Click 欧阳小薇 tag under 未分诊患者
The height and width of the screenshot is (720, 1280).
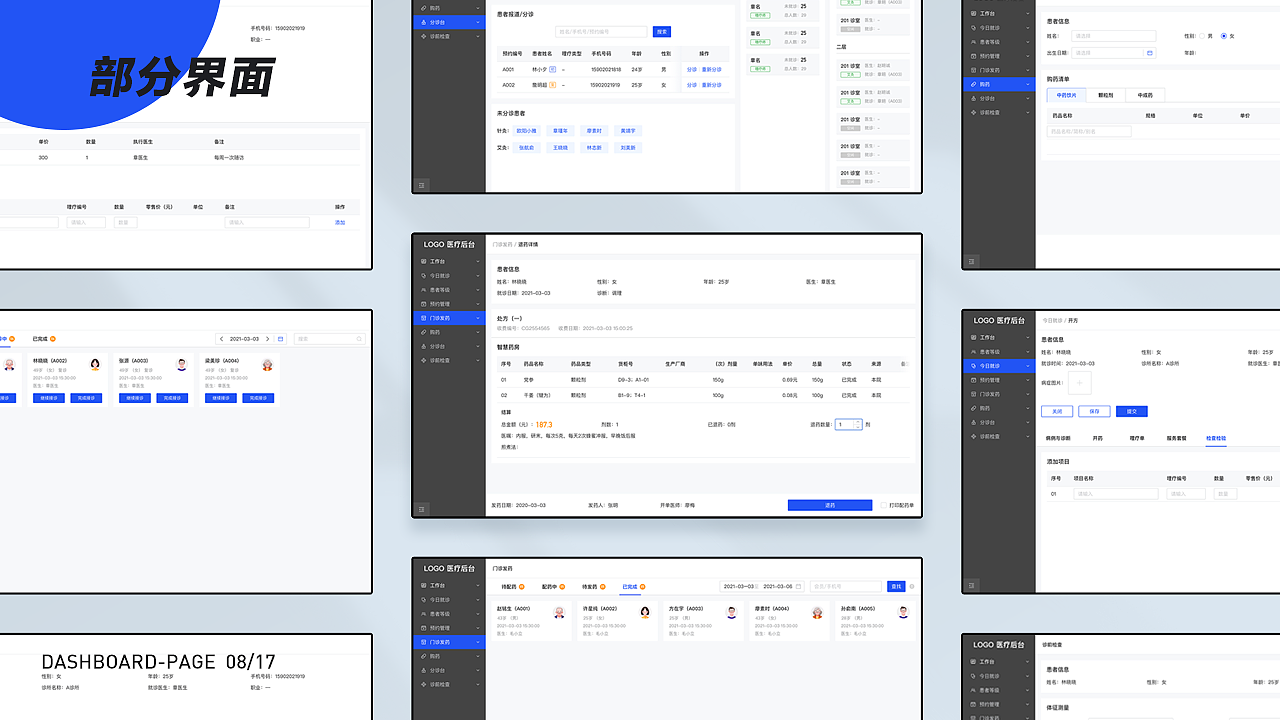(x=527, y=131)
